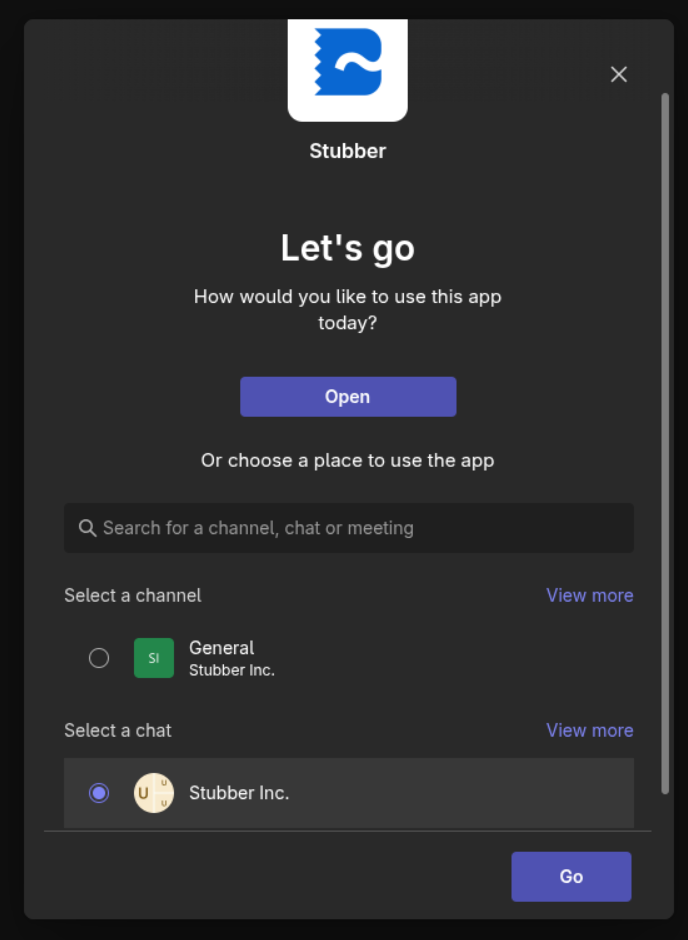688x940 pixels.
Task: Click the General channel name
Action: coord(222,648)
